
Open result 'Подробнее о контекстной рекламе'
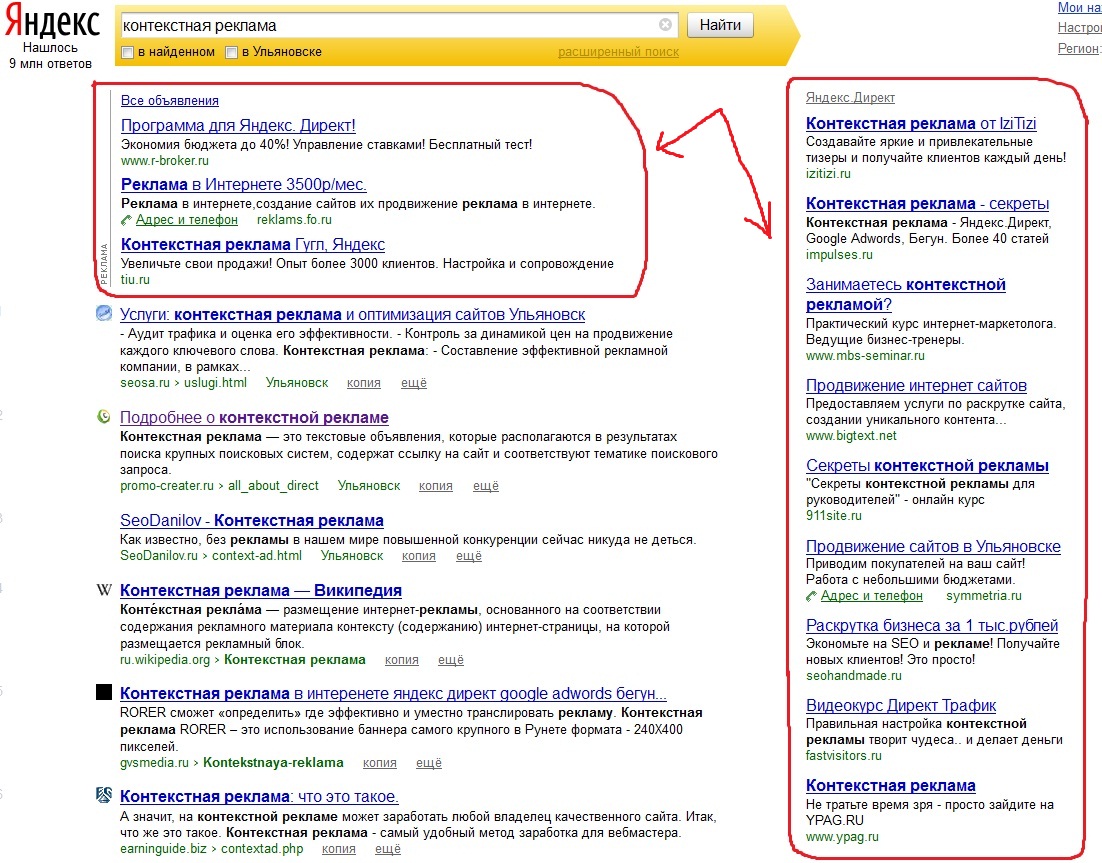[254, 417]
